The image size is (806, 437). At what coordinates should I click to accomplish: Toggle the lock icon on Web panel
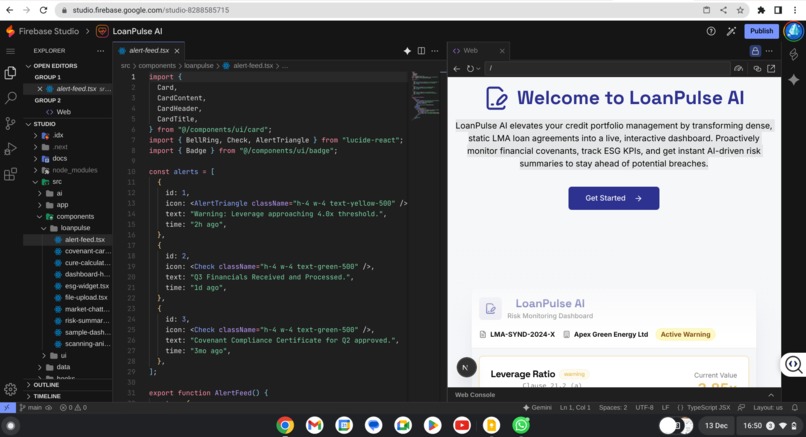click(755, 51)
